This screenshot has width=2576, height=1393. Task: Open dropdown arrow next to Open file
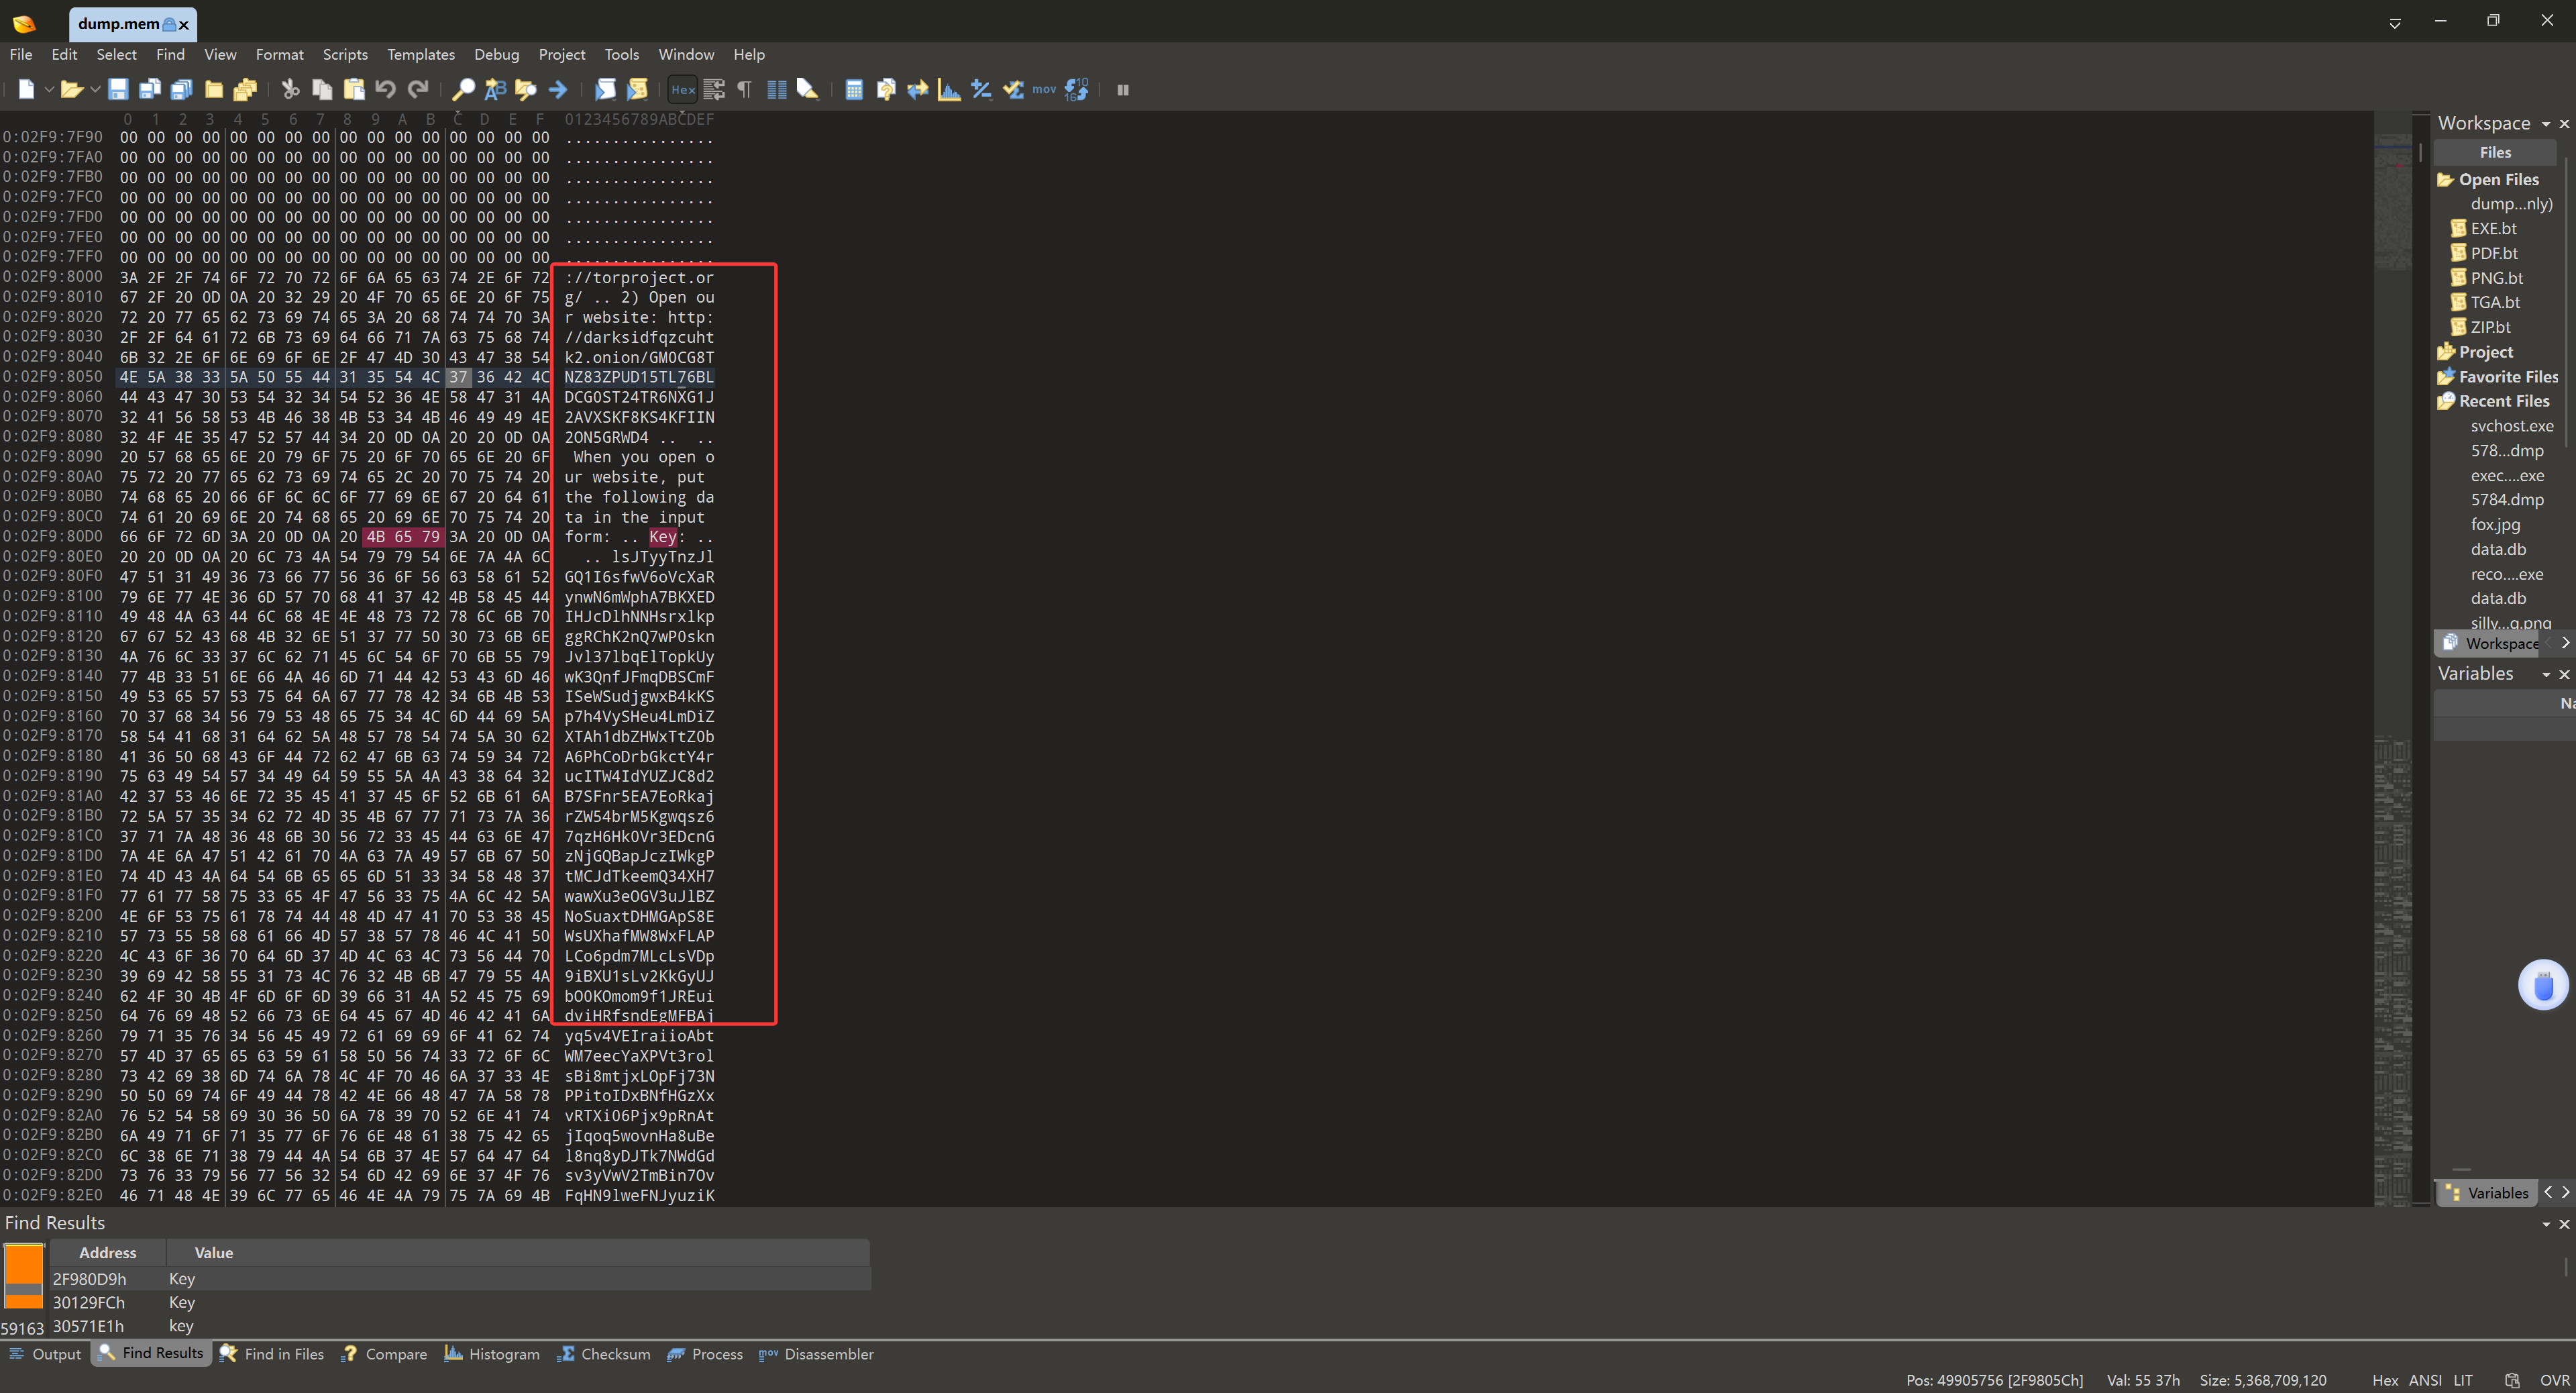pos(95,90)
